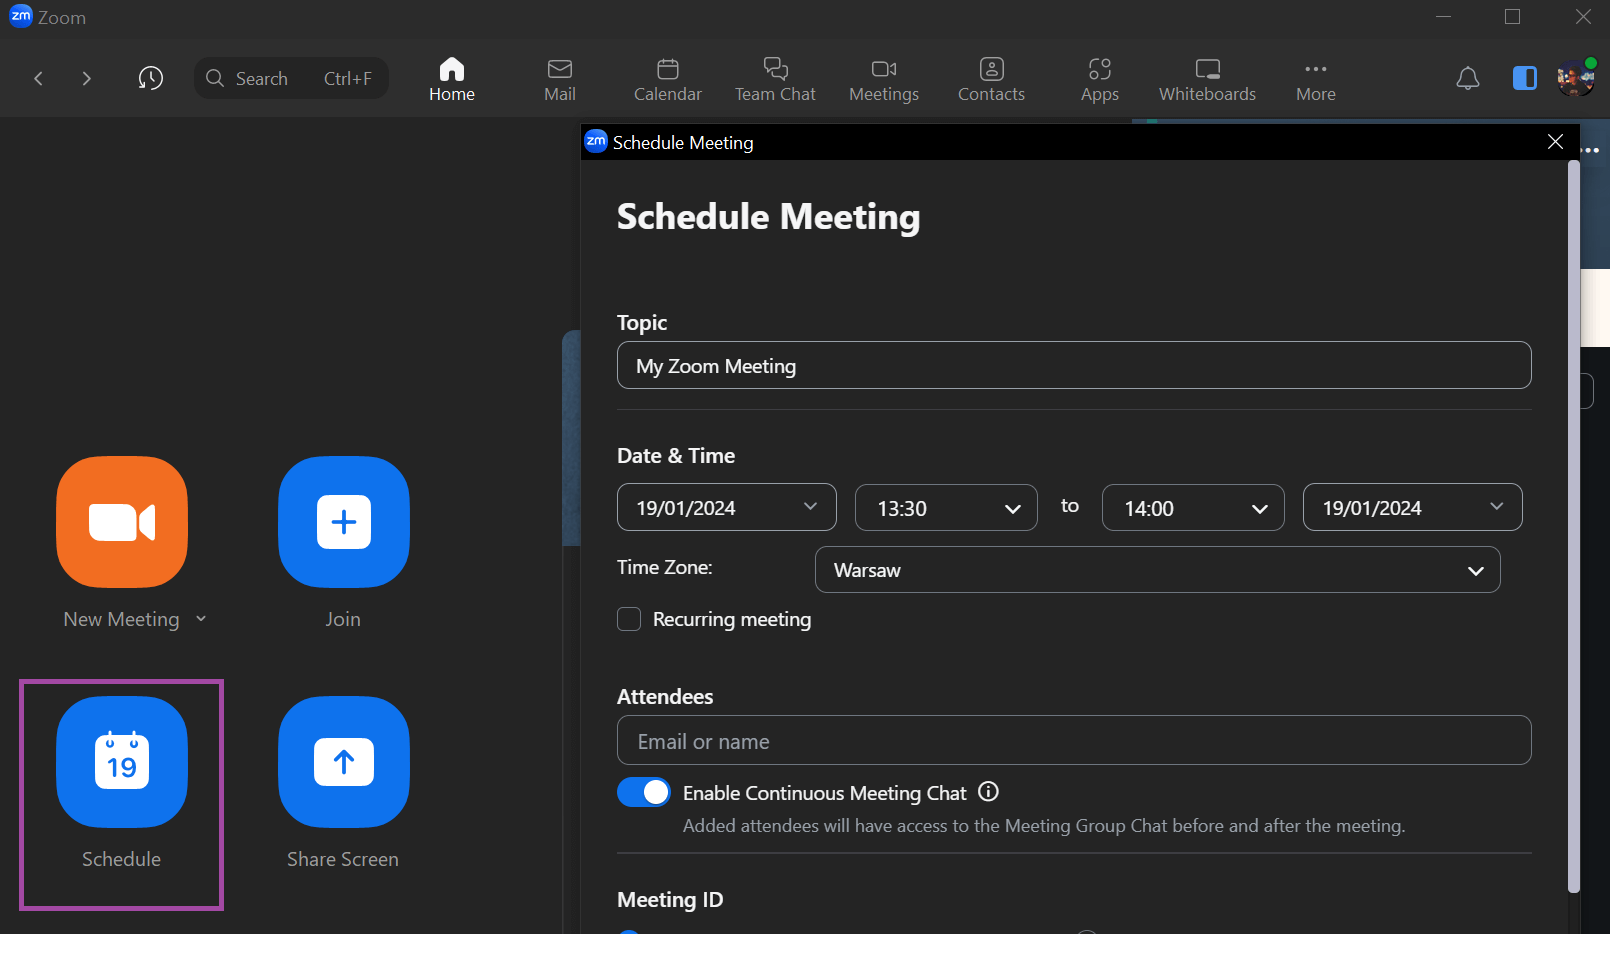Open the history clock icon

(x=150, y=78)
